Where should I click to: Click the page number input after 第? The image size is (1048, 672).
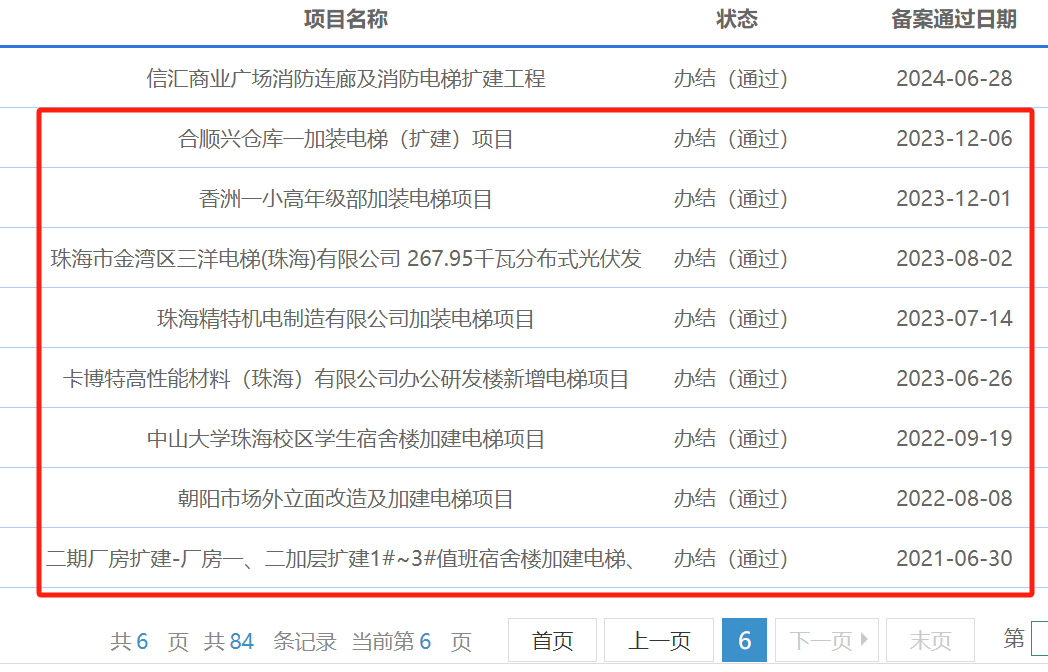[1039, 639]
